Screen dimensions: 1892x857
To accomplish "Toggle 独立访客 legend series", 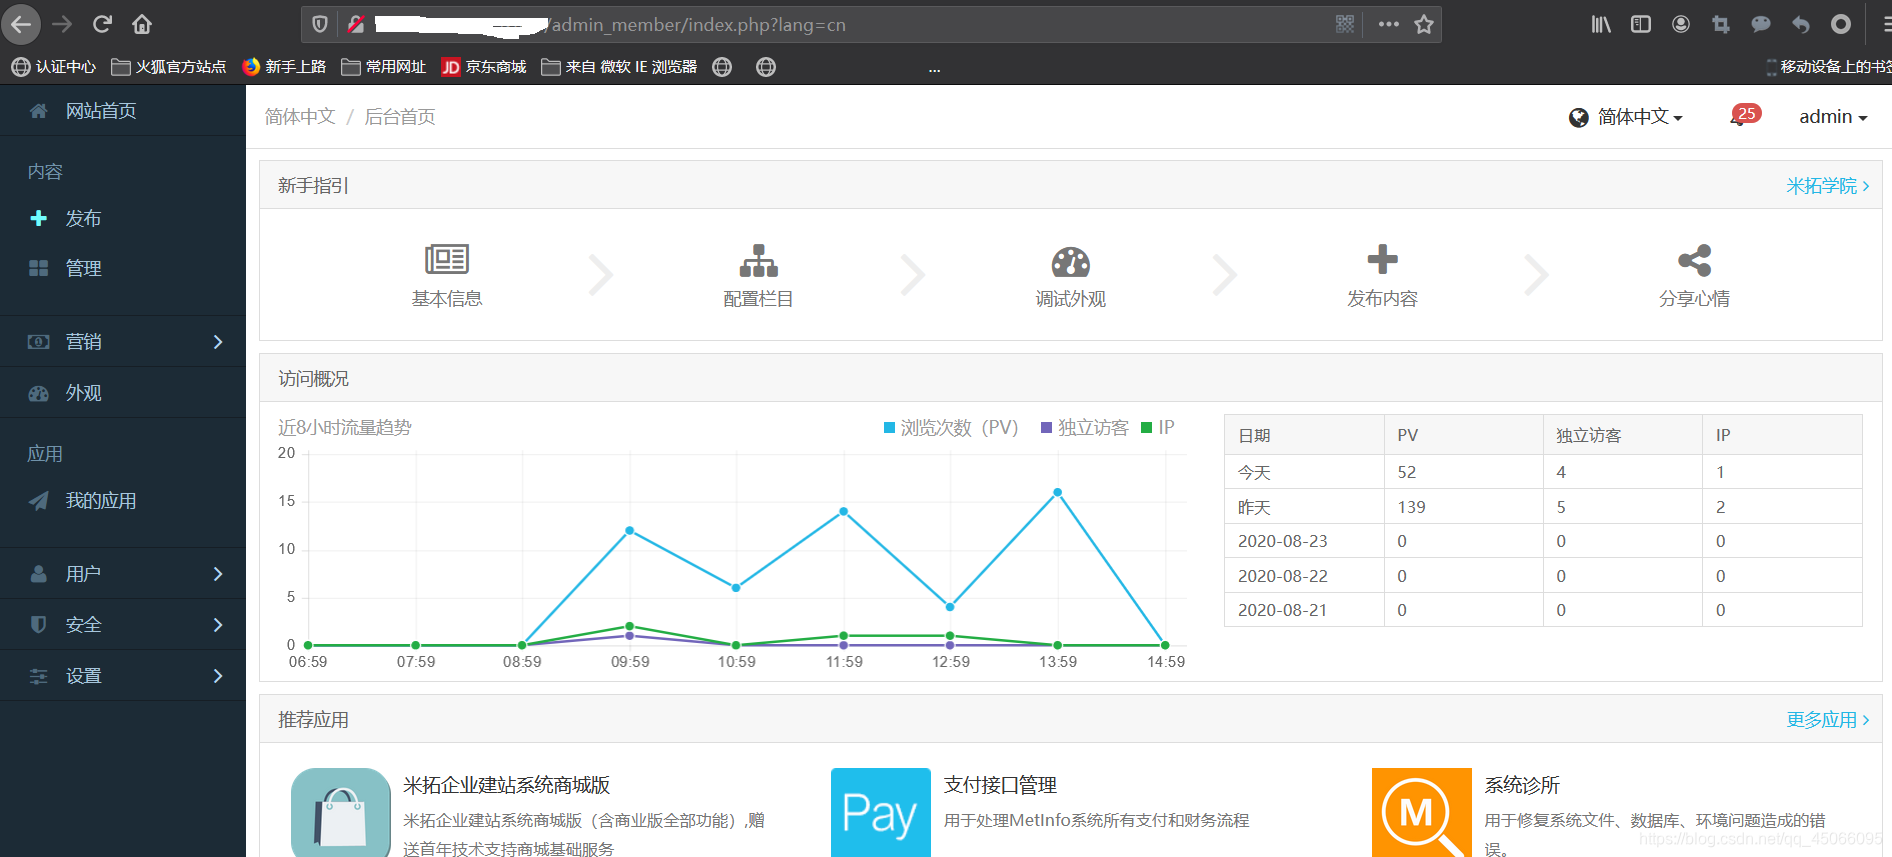I will 1084,428.
